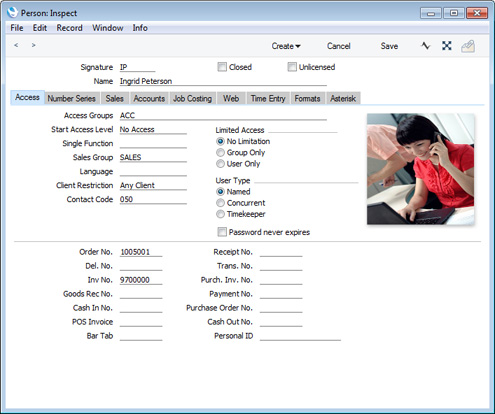The width and height of the screenshot is (495, 414).
Task: Switch to the Asterisk tab
Action: [343, 98]
